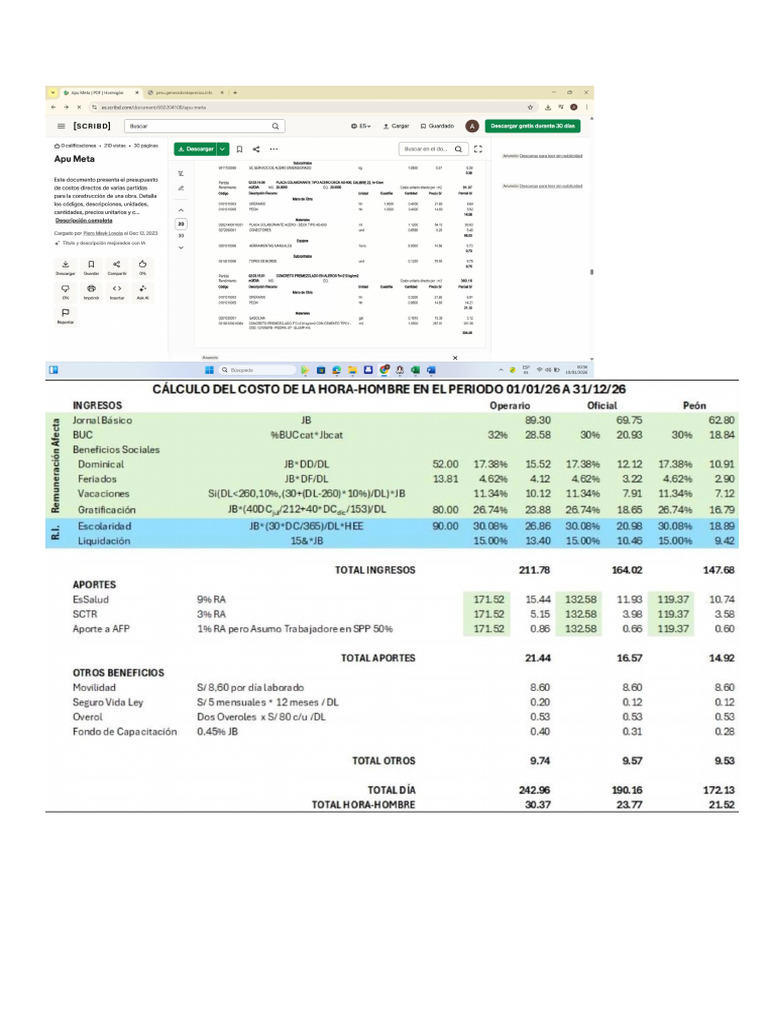Open the Windows Start menu
Viewport: 768px width, 1024px height.
(209, 370)
